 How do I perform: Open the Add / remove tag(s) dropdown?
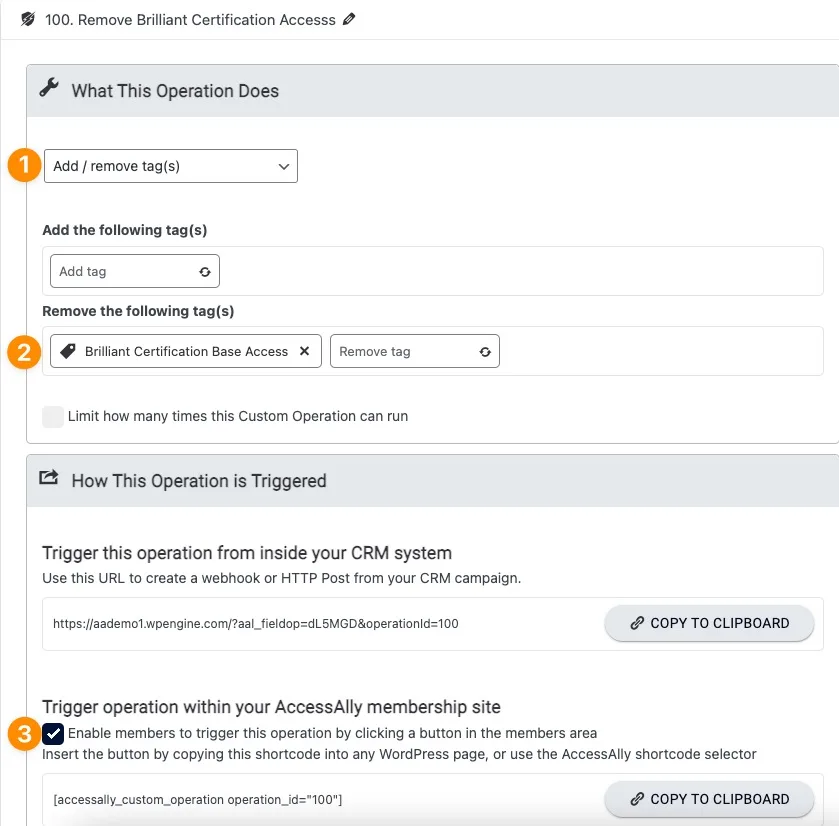point(170,166)
